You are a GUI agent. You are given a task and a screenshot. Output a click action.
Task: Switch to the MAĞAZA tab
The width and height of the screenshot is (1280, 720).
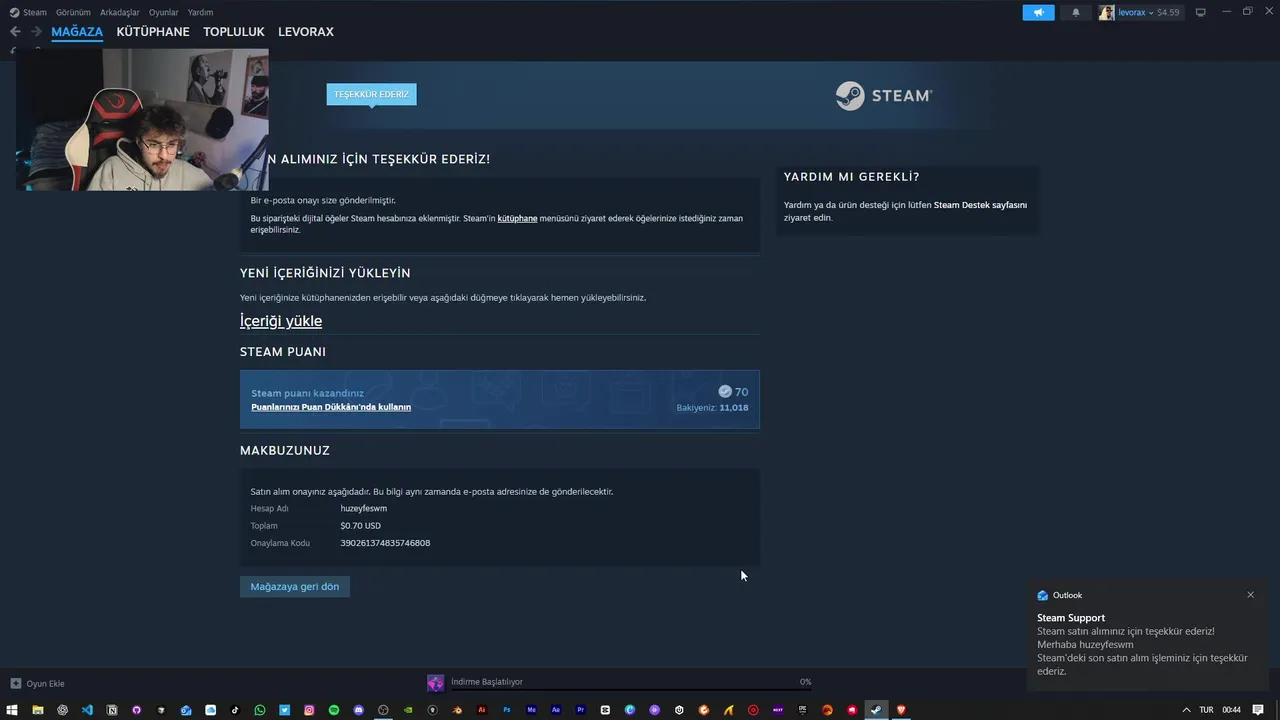click(x=77, y=32)
